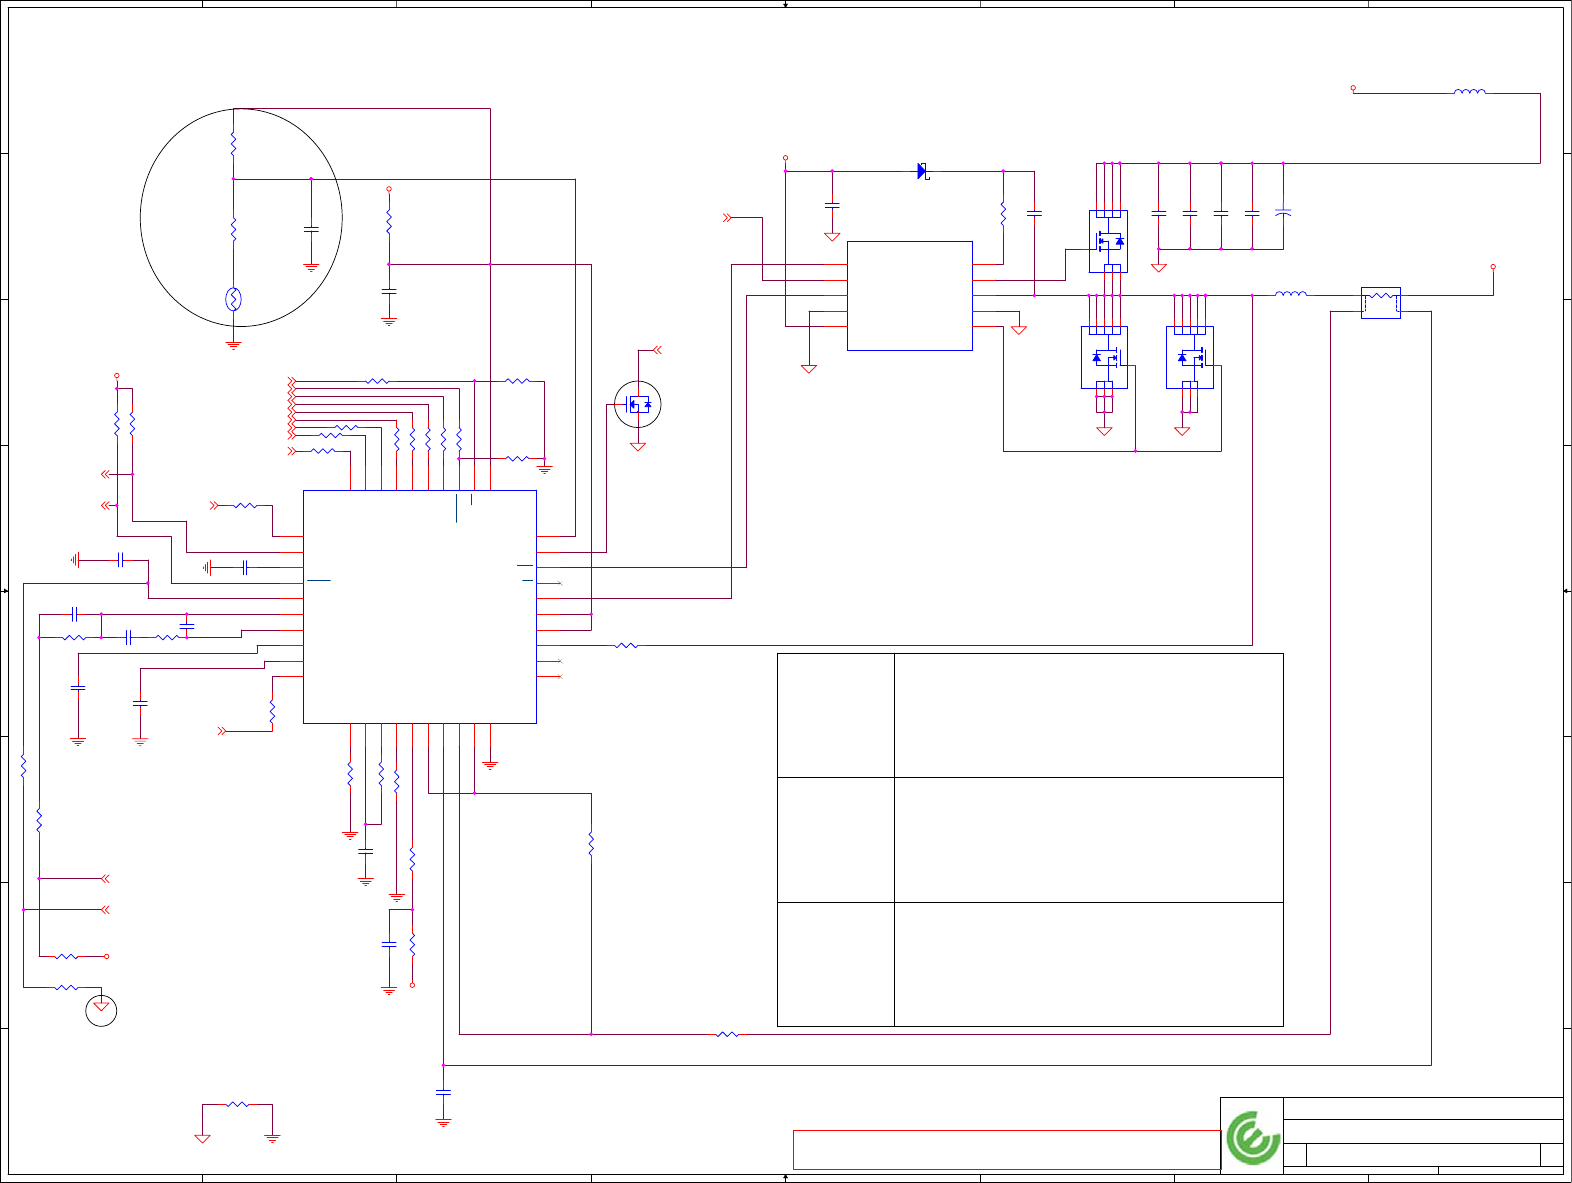Select the resistor between two bottom ground symbols
1572x1183 pixels.
pyautogui.click(x=238, y=1104)
